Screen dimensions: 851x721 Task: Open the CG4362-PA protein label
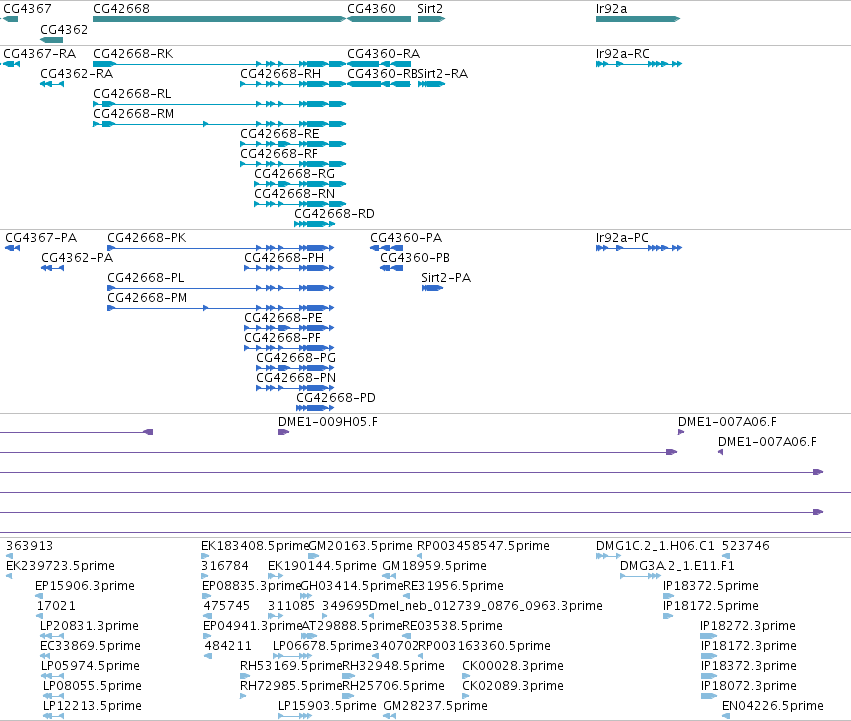point(77,258)
